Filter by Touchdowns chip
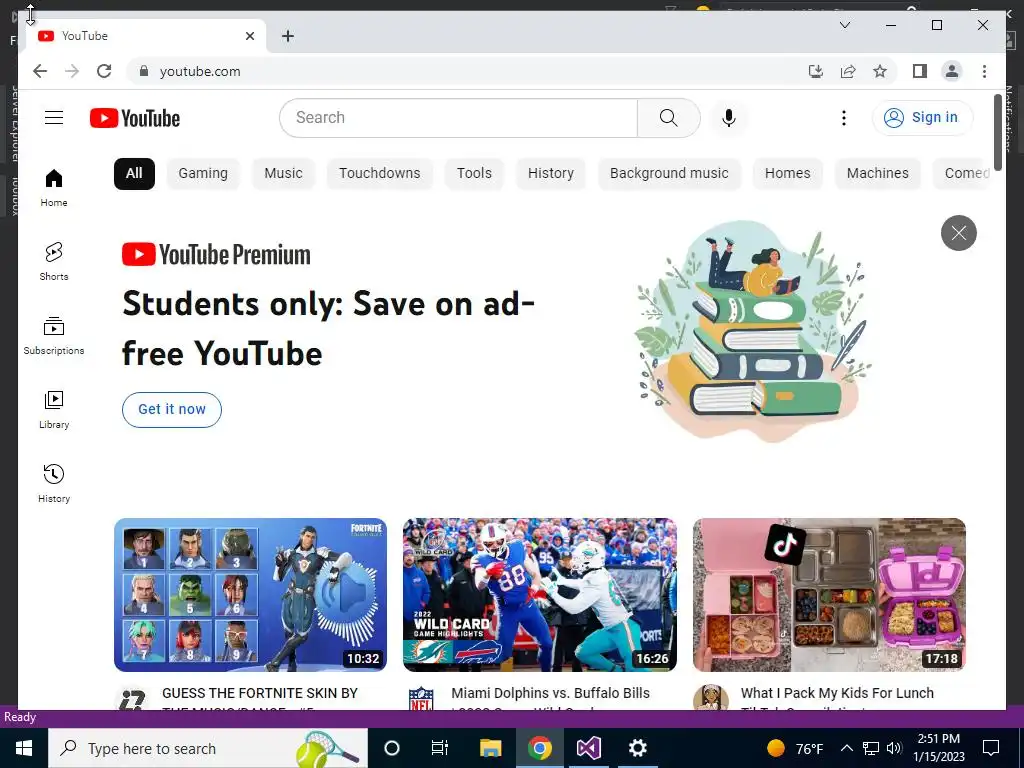 [x=379, y=173]
